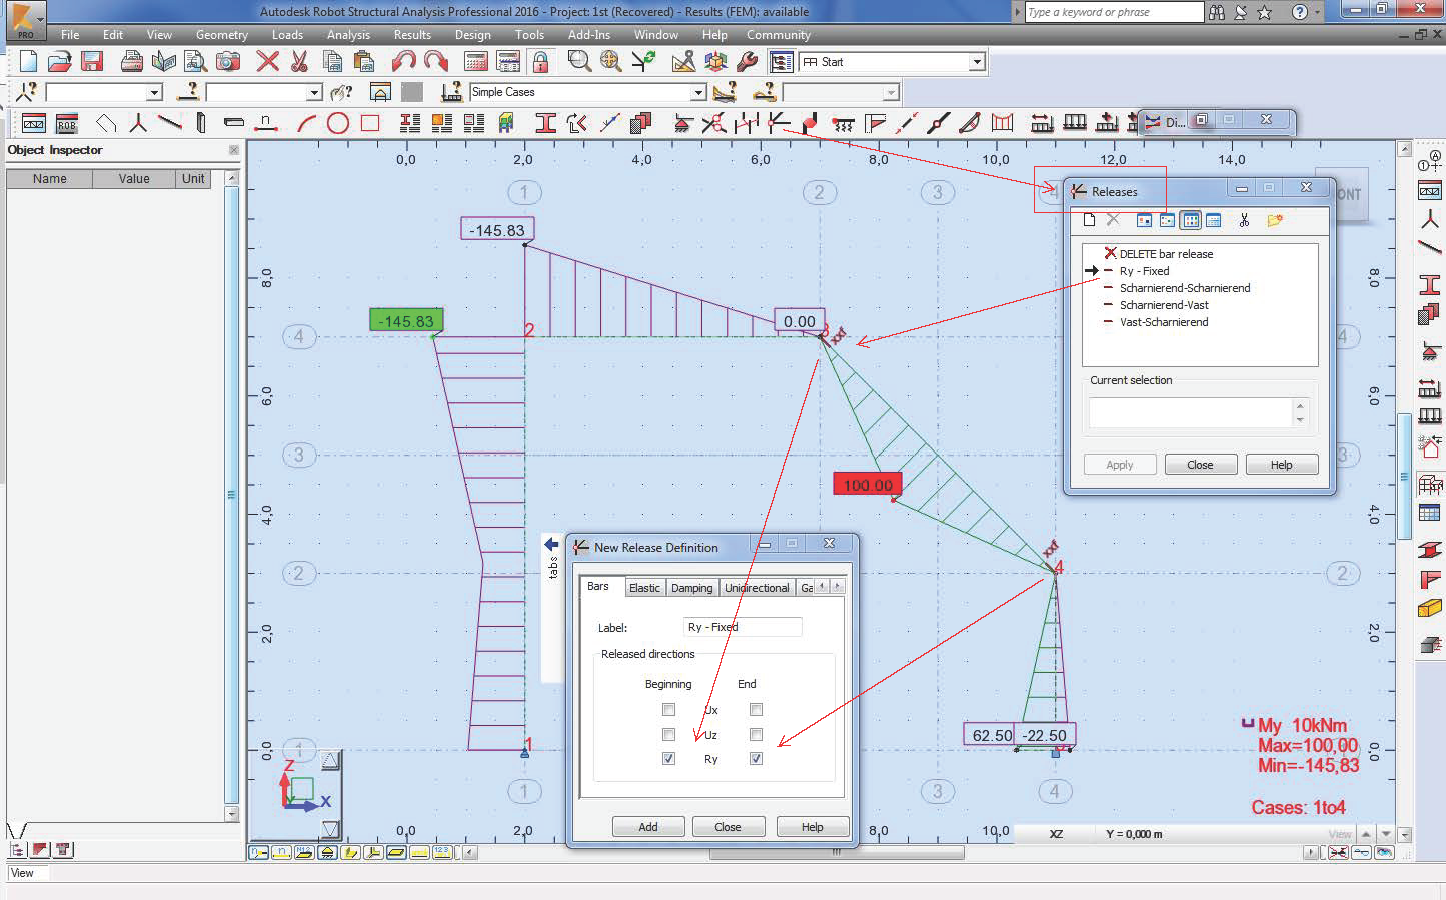Delete selection with the red X toolbar icon
This screenshot has height=900, width=1446.
pyautogui.click(x=267, y=62)
